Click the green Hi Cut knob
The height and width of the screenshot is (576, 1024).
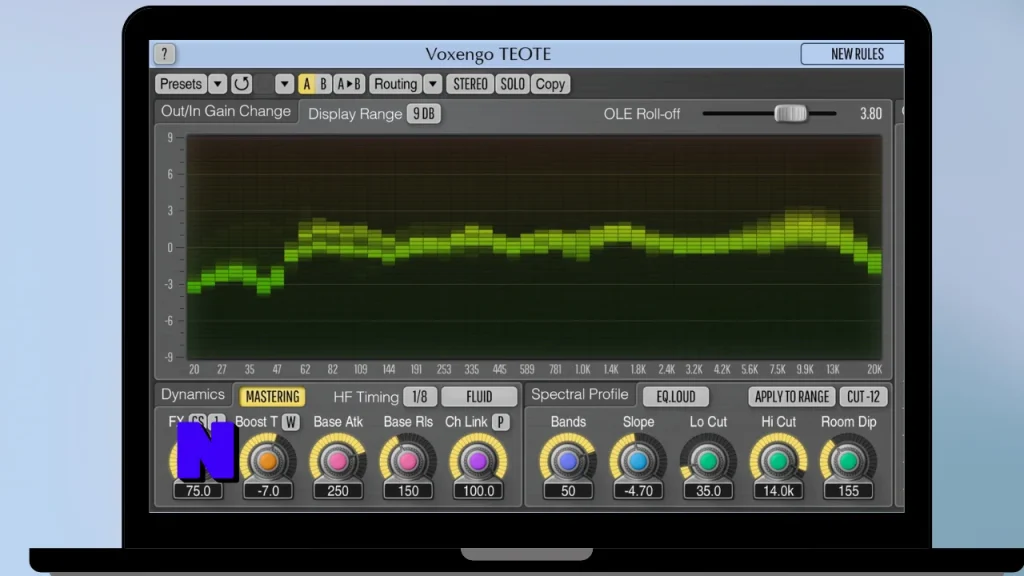tap(778, 461)
